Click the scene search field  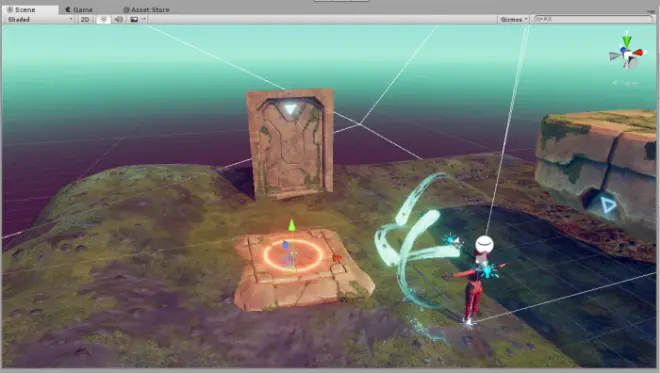click(593, 19)
